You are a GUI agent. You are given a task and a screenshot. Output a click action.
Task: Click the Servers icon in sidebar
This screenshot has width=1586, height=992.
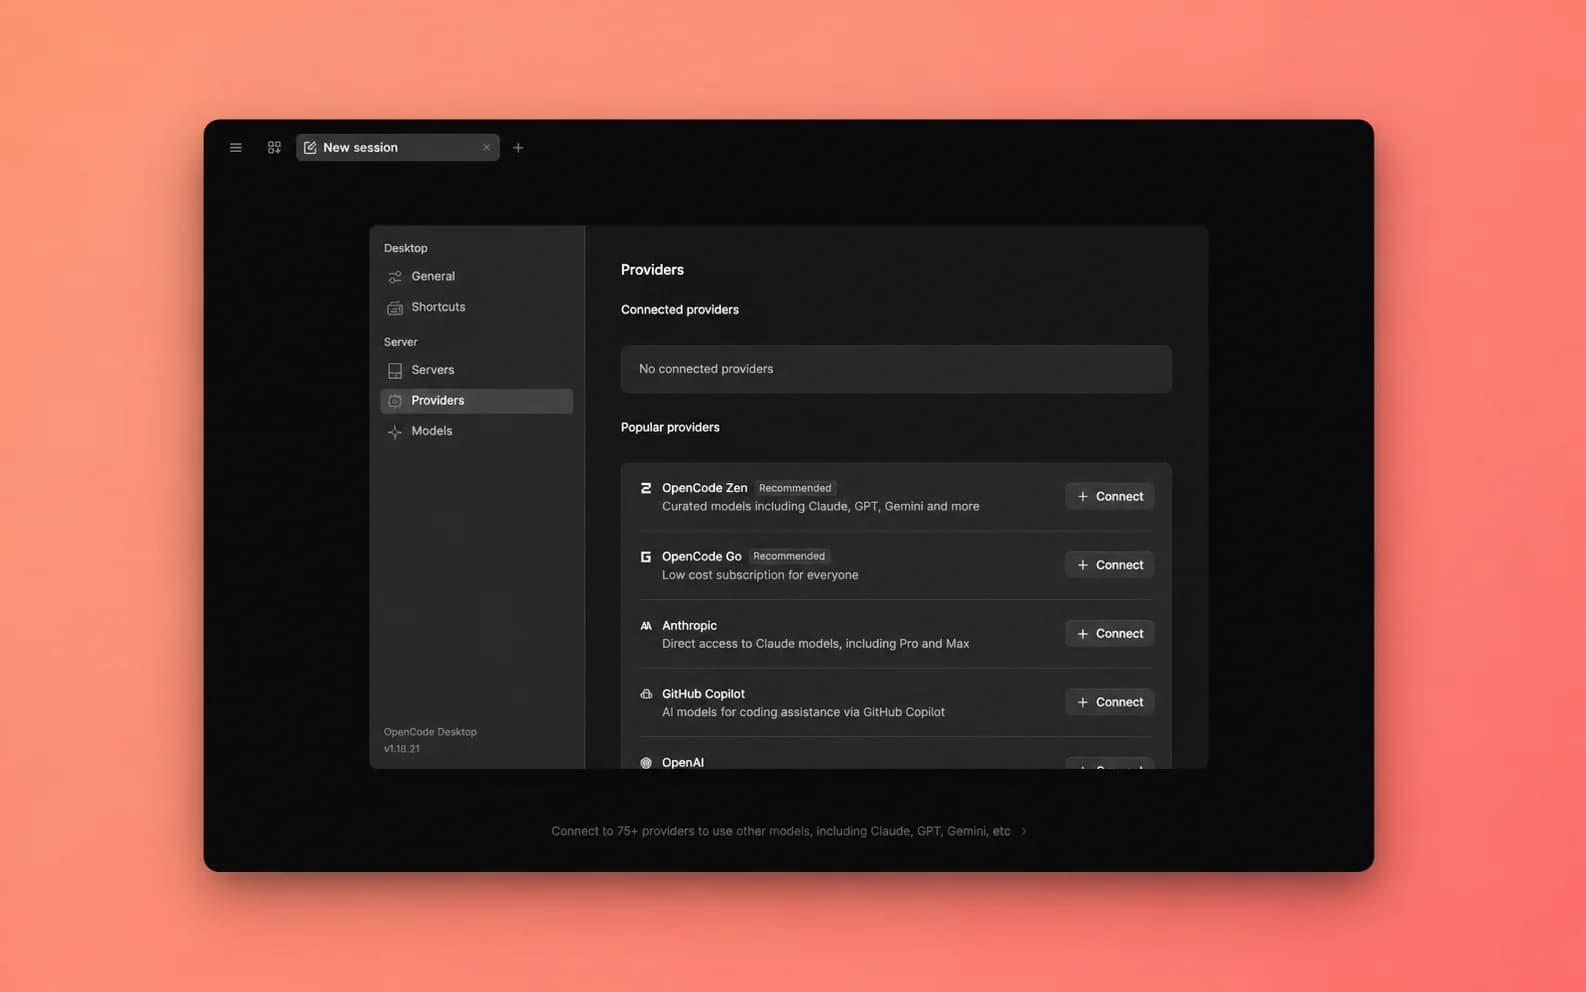point(395,371)
